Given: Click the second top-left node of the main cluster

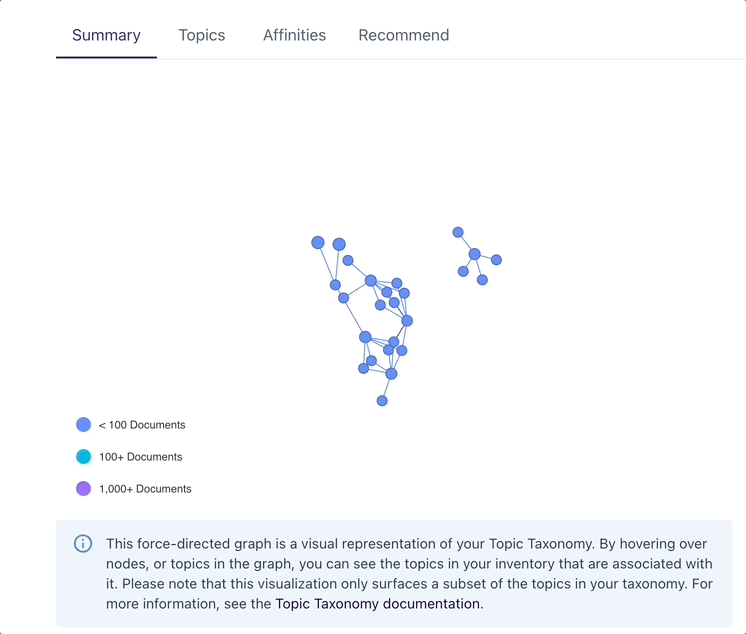Looking at the screenshot, I should 339,244.
